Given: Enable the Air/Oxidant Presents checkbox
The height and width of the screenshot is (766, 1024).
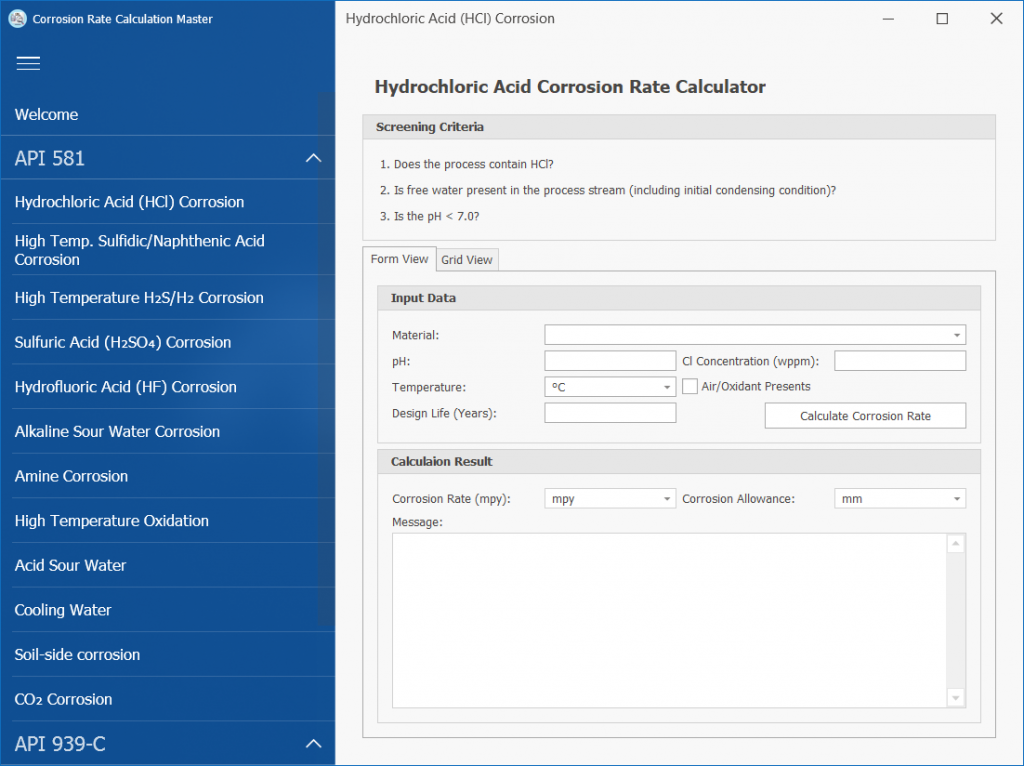Looking at the screenshot, I should tap(690, 386).
